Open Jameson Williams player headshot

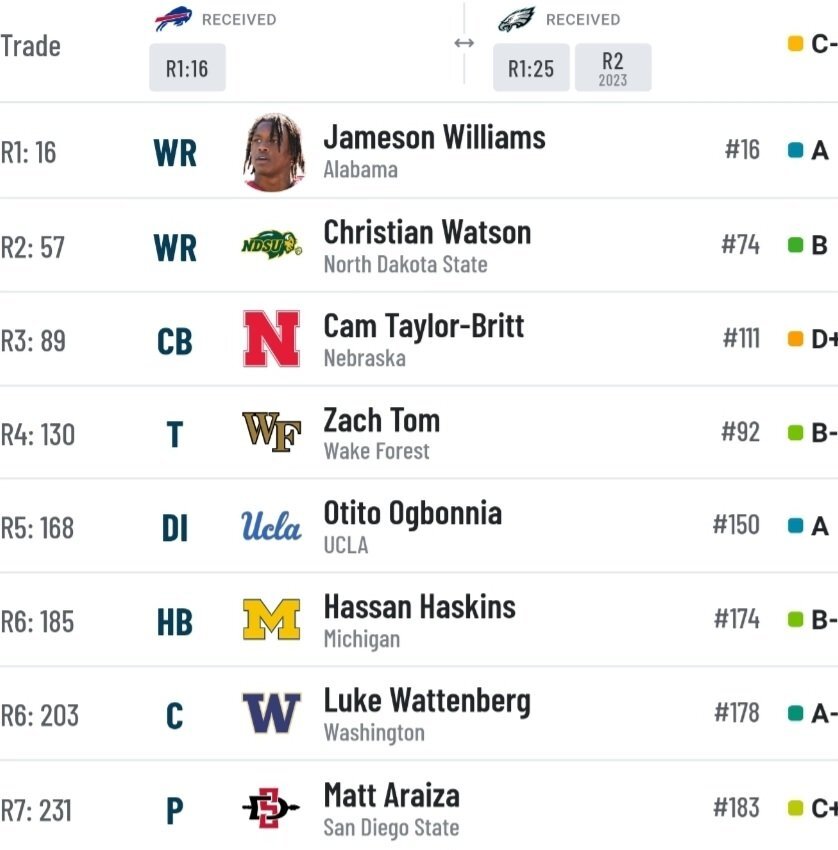point(273,152)
